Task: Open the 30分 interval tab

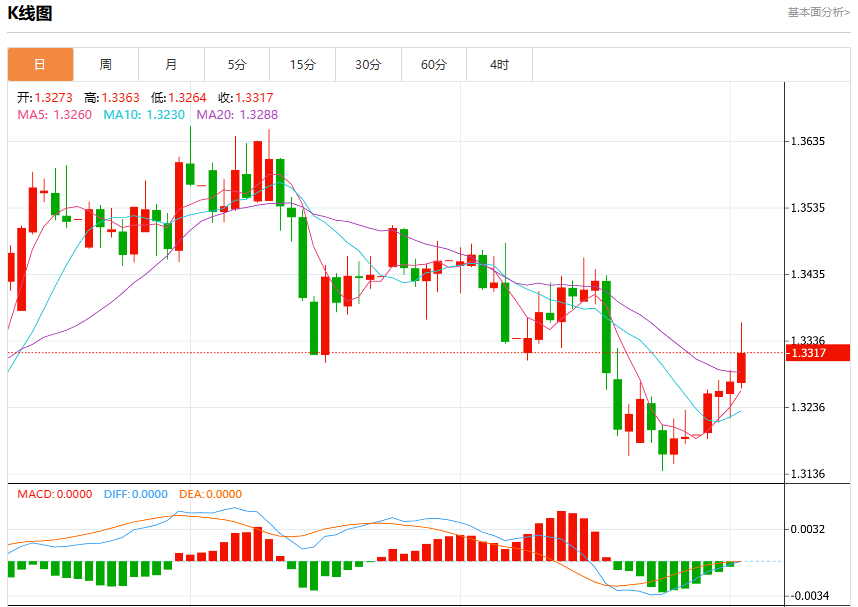Action: (368, 65)
